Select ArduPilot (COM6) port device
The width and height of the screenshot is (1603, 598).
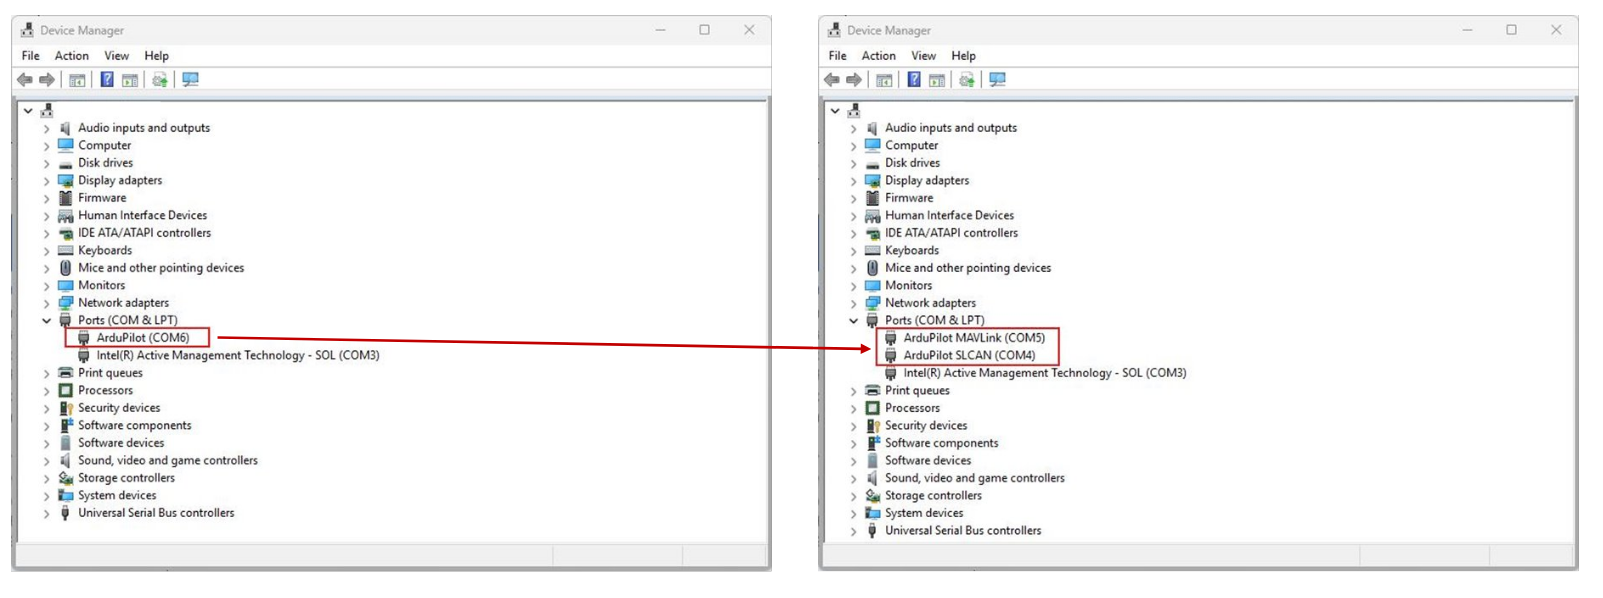point(142,338)
